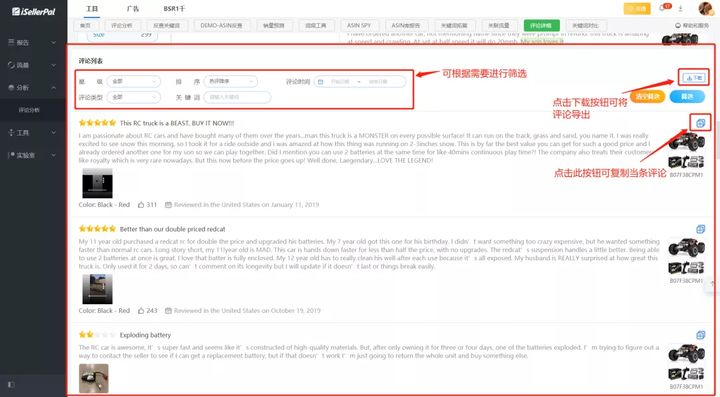Screen dimensions: 720x397
Task: Click two-star rating of 'Exploding battery' review
Action: point(97,334)
